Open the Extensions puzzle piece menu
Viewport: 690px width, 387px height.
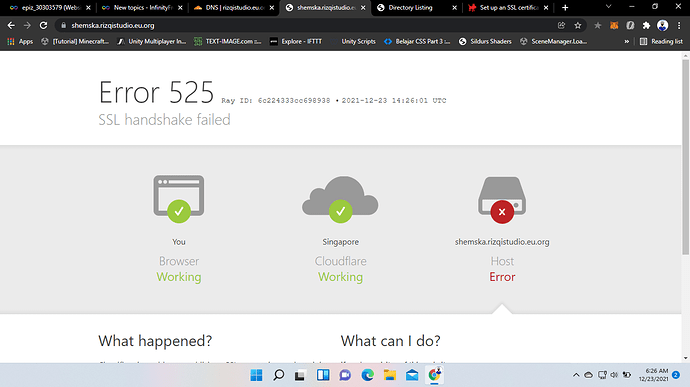[x=646, y=26]
